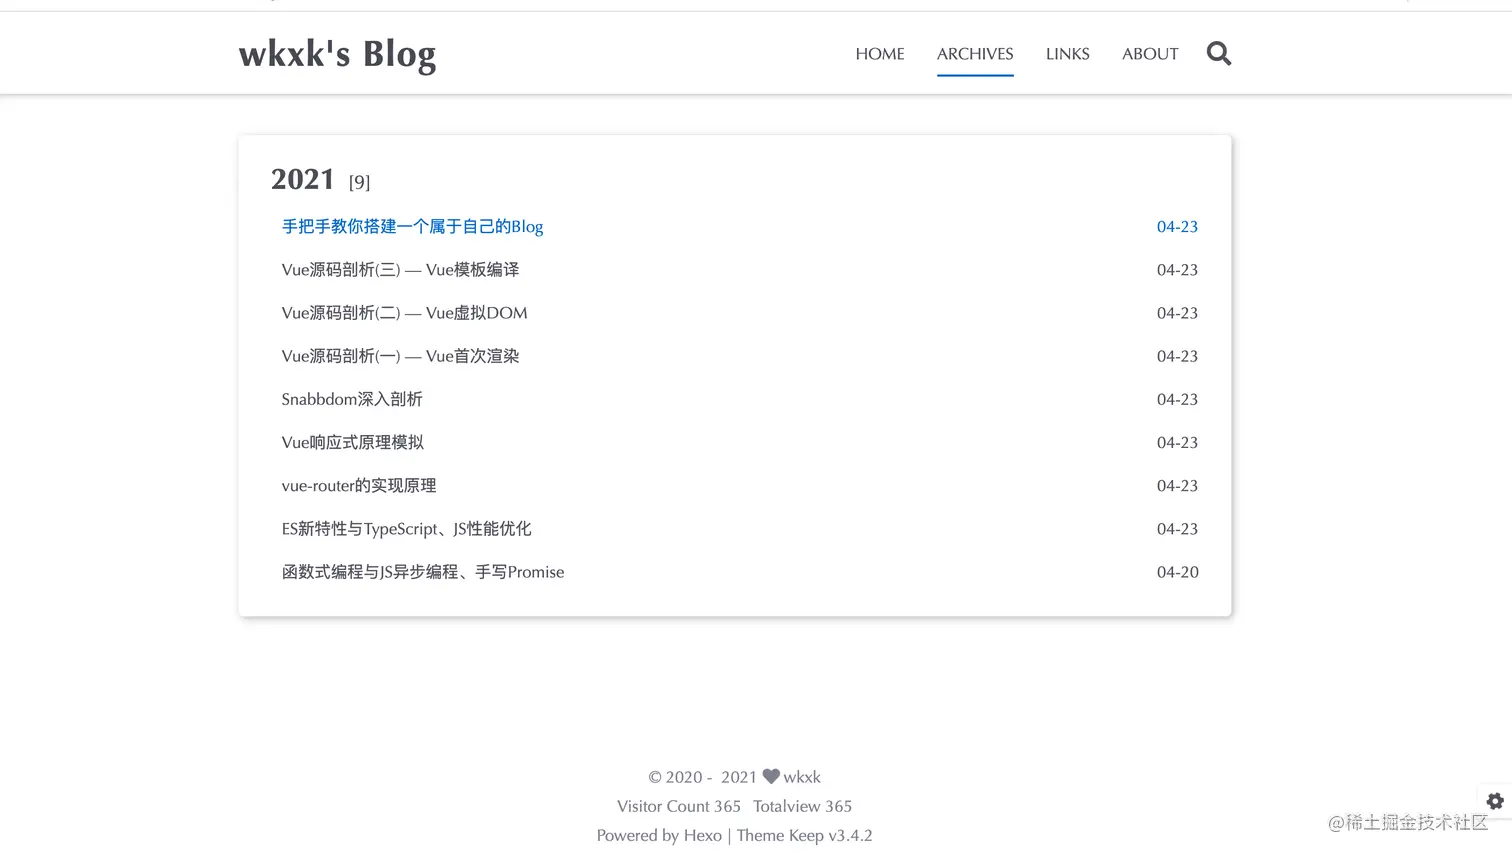Screen dimensions: 1512x856
Task: Click the heart icon in footer
Action: pos(771,776)
